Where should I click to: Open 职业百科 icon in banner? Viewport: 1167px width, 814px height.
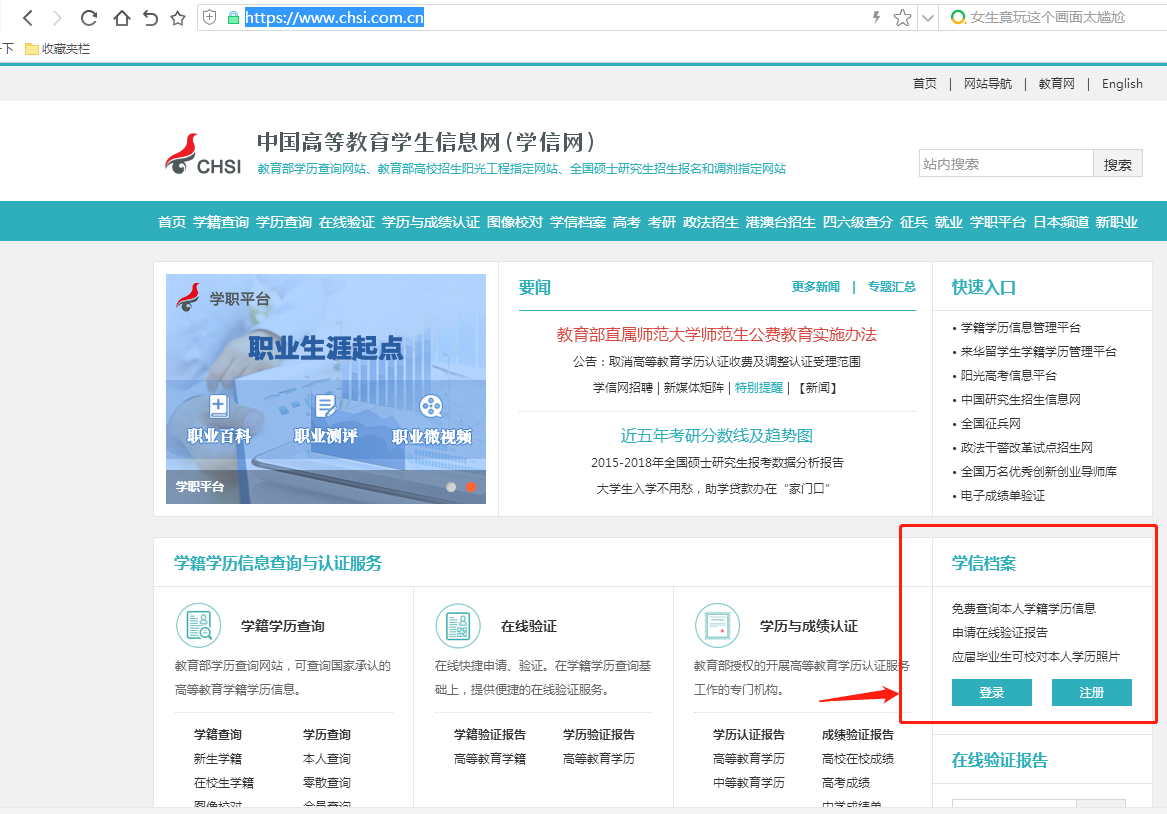pos(219,407)
